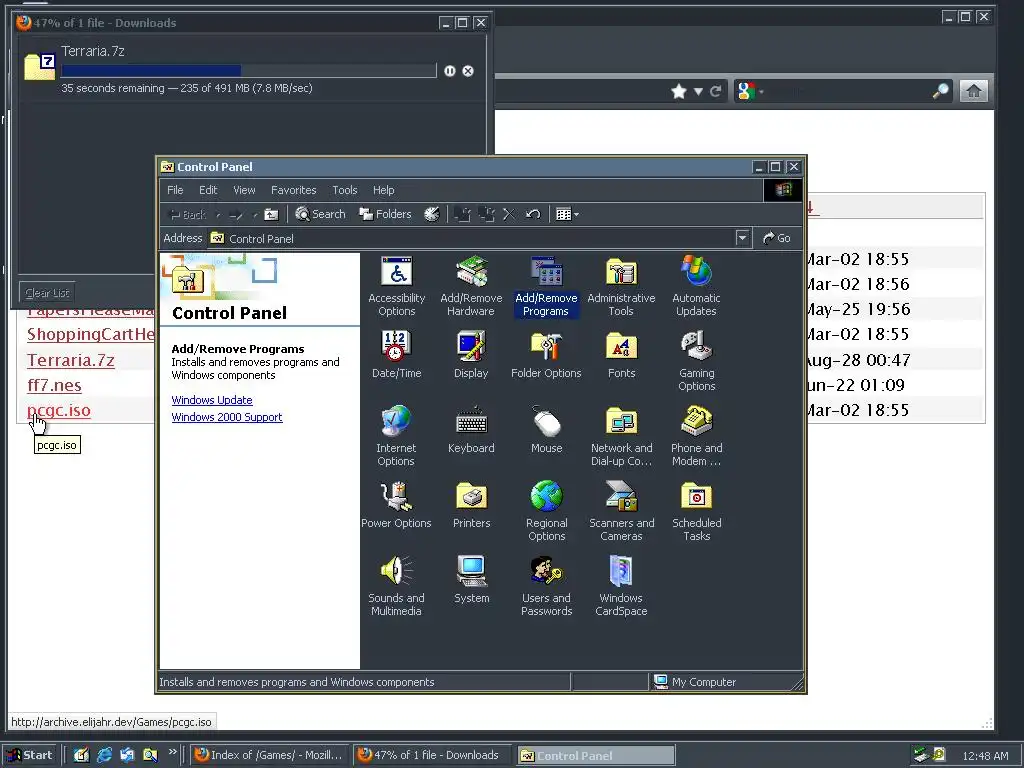Toggle the Folders pane button
This screenshot has width=1024, height=768.
(x=385, y=214)
